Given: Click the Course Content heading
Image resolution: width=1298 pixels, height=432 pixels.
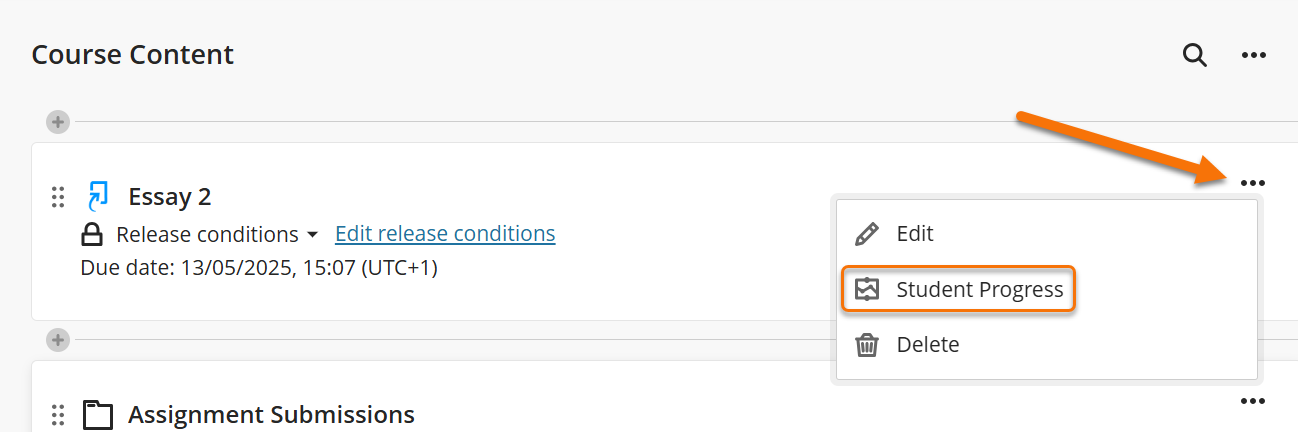Looking at the screenshot, I should click(x=133, y=54).
